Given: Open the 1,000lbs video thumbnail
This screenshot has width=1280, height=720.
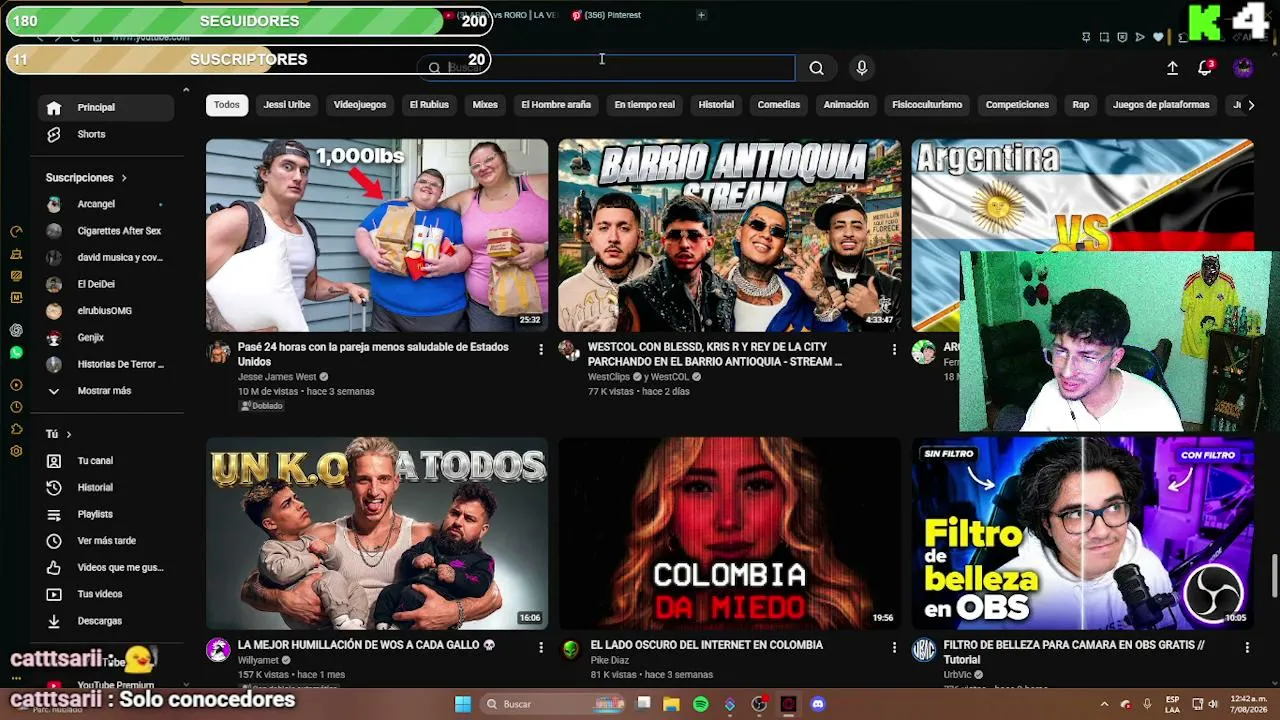Looking at the screenshot, I should click(x=377, y=235).
